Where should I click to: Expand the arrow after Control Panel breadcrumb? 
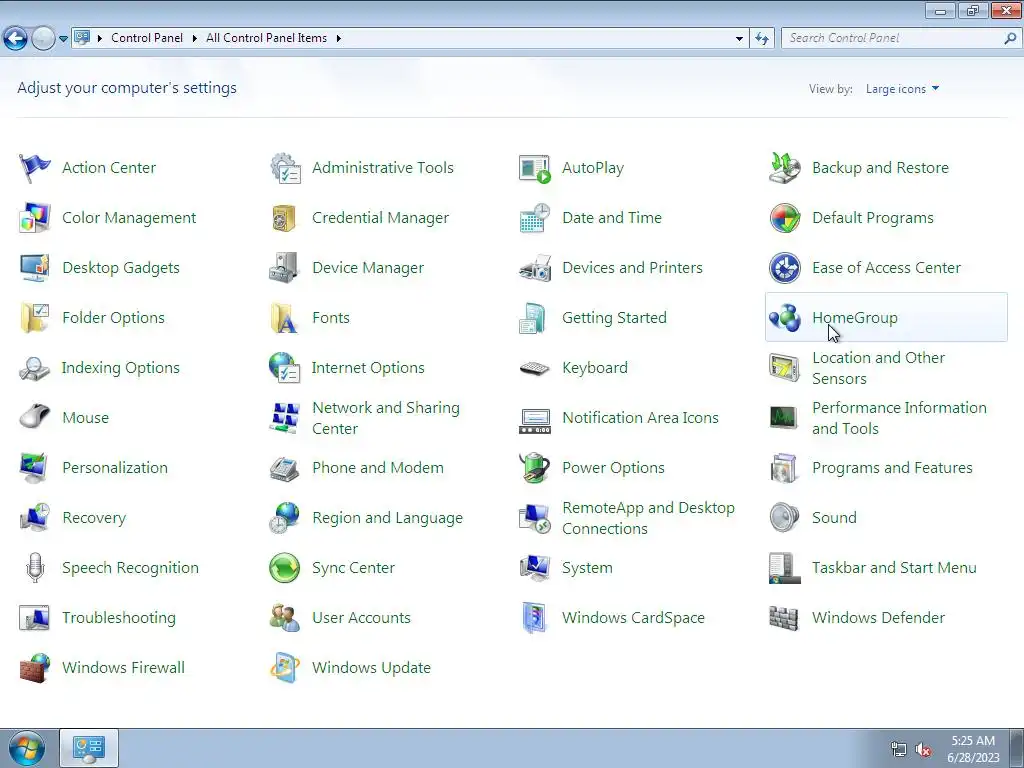tap(195, 38)
